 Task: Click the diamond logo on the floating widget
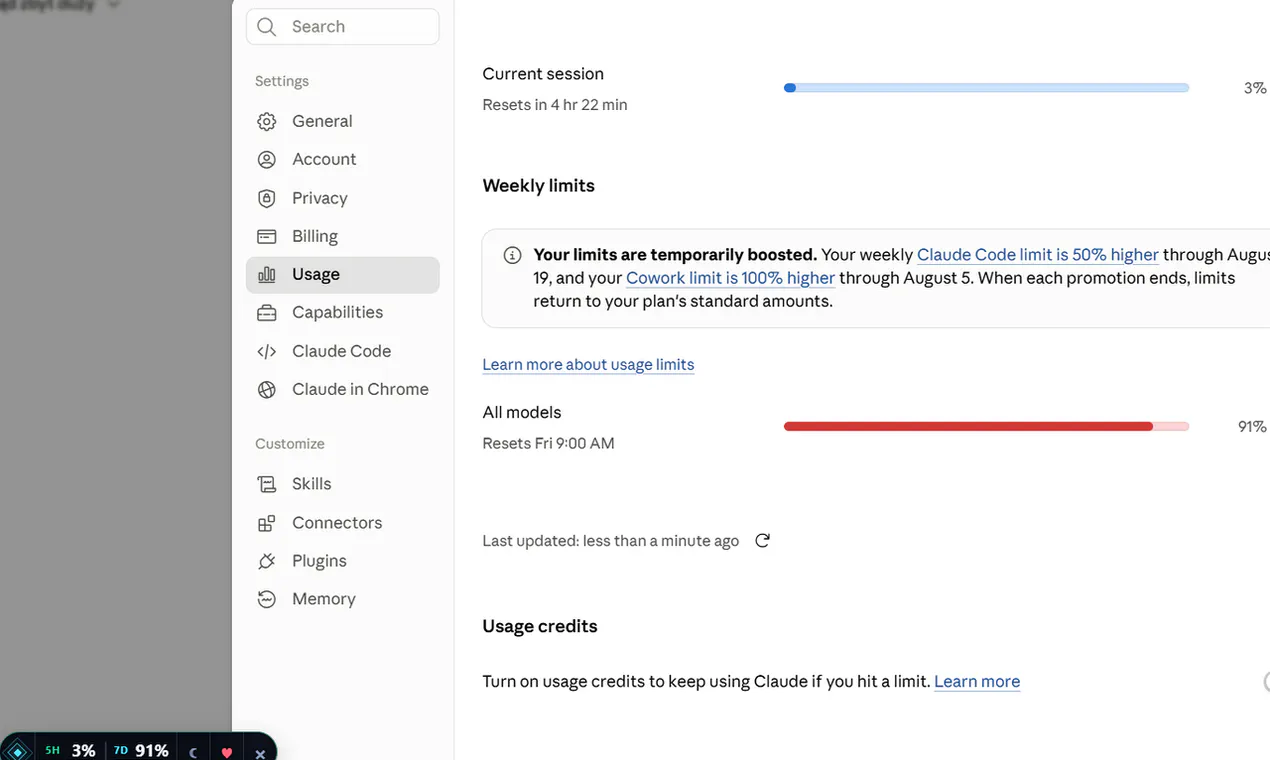[x=17, y=750]
